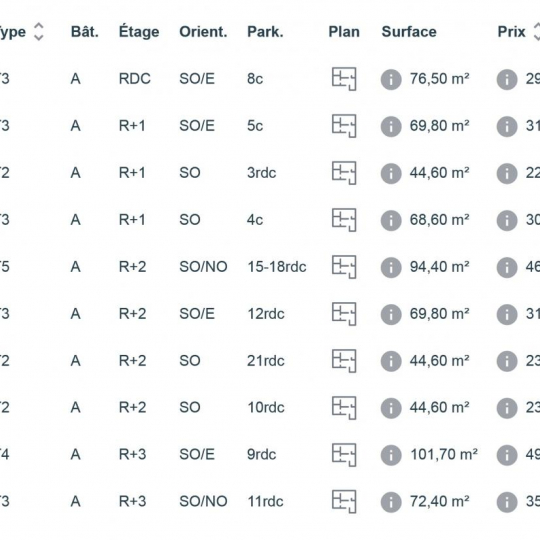This screenshot has height=540, width=540.
Task: Click the Étage column header
Action: [x=139, y=32]
